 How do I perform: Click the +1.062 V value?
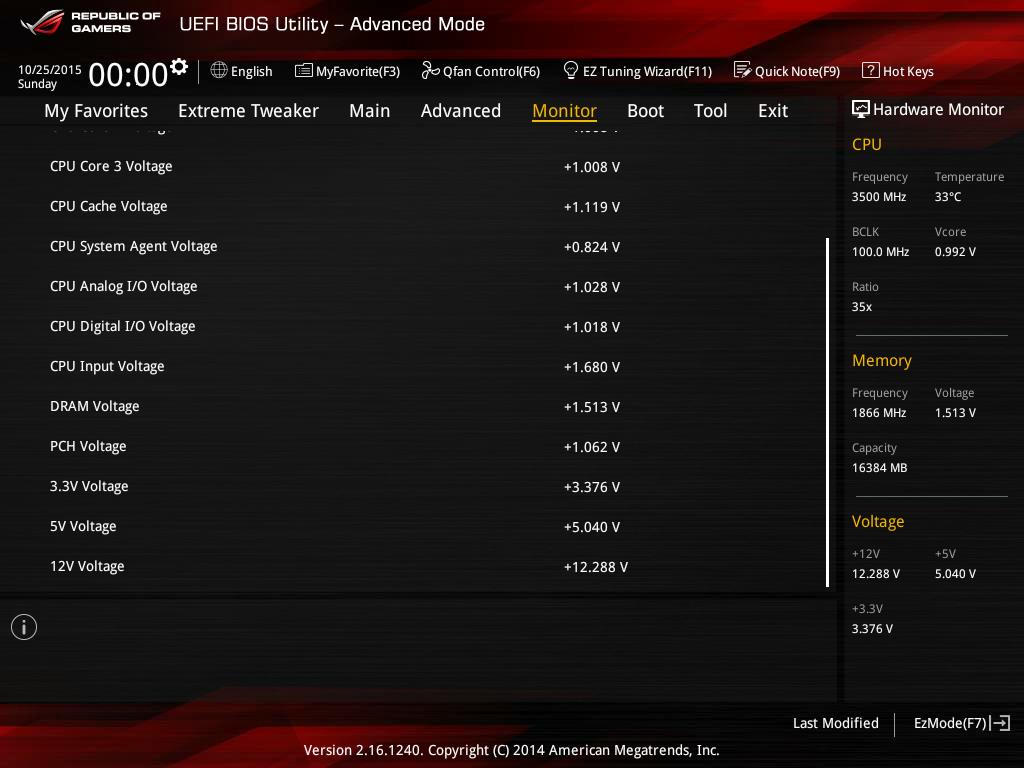pyautogui.click(x=592, y=447)
